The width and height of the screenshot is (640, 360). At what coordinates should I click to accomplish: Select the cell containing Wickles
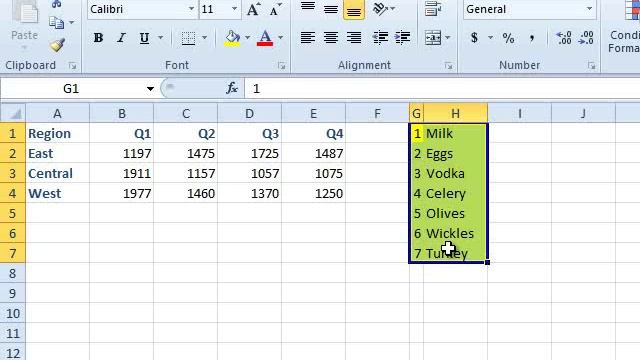tap(456, 233)
